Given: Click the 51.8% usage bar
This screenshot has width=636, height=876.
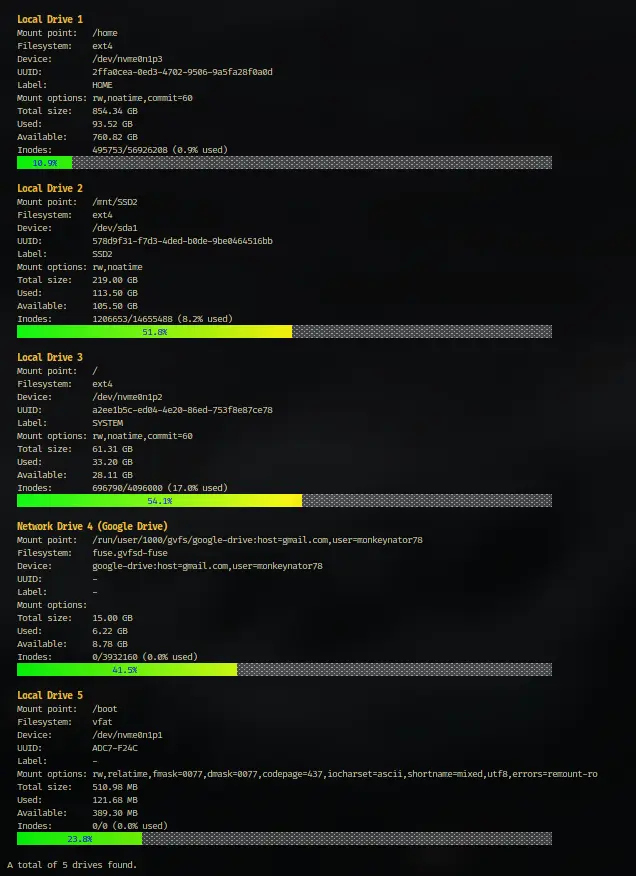Looking at the screenshot, I should point(284,331).
